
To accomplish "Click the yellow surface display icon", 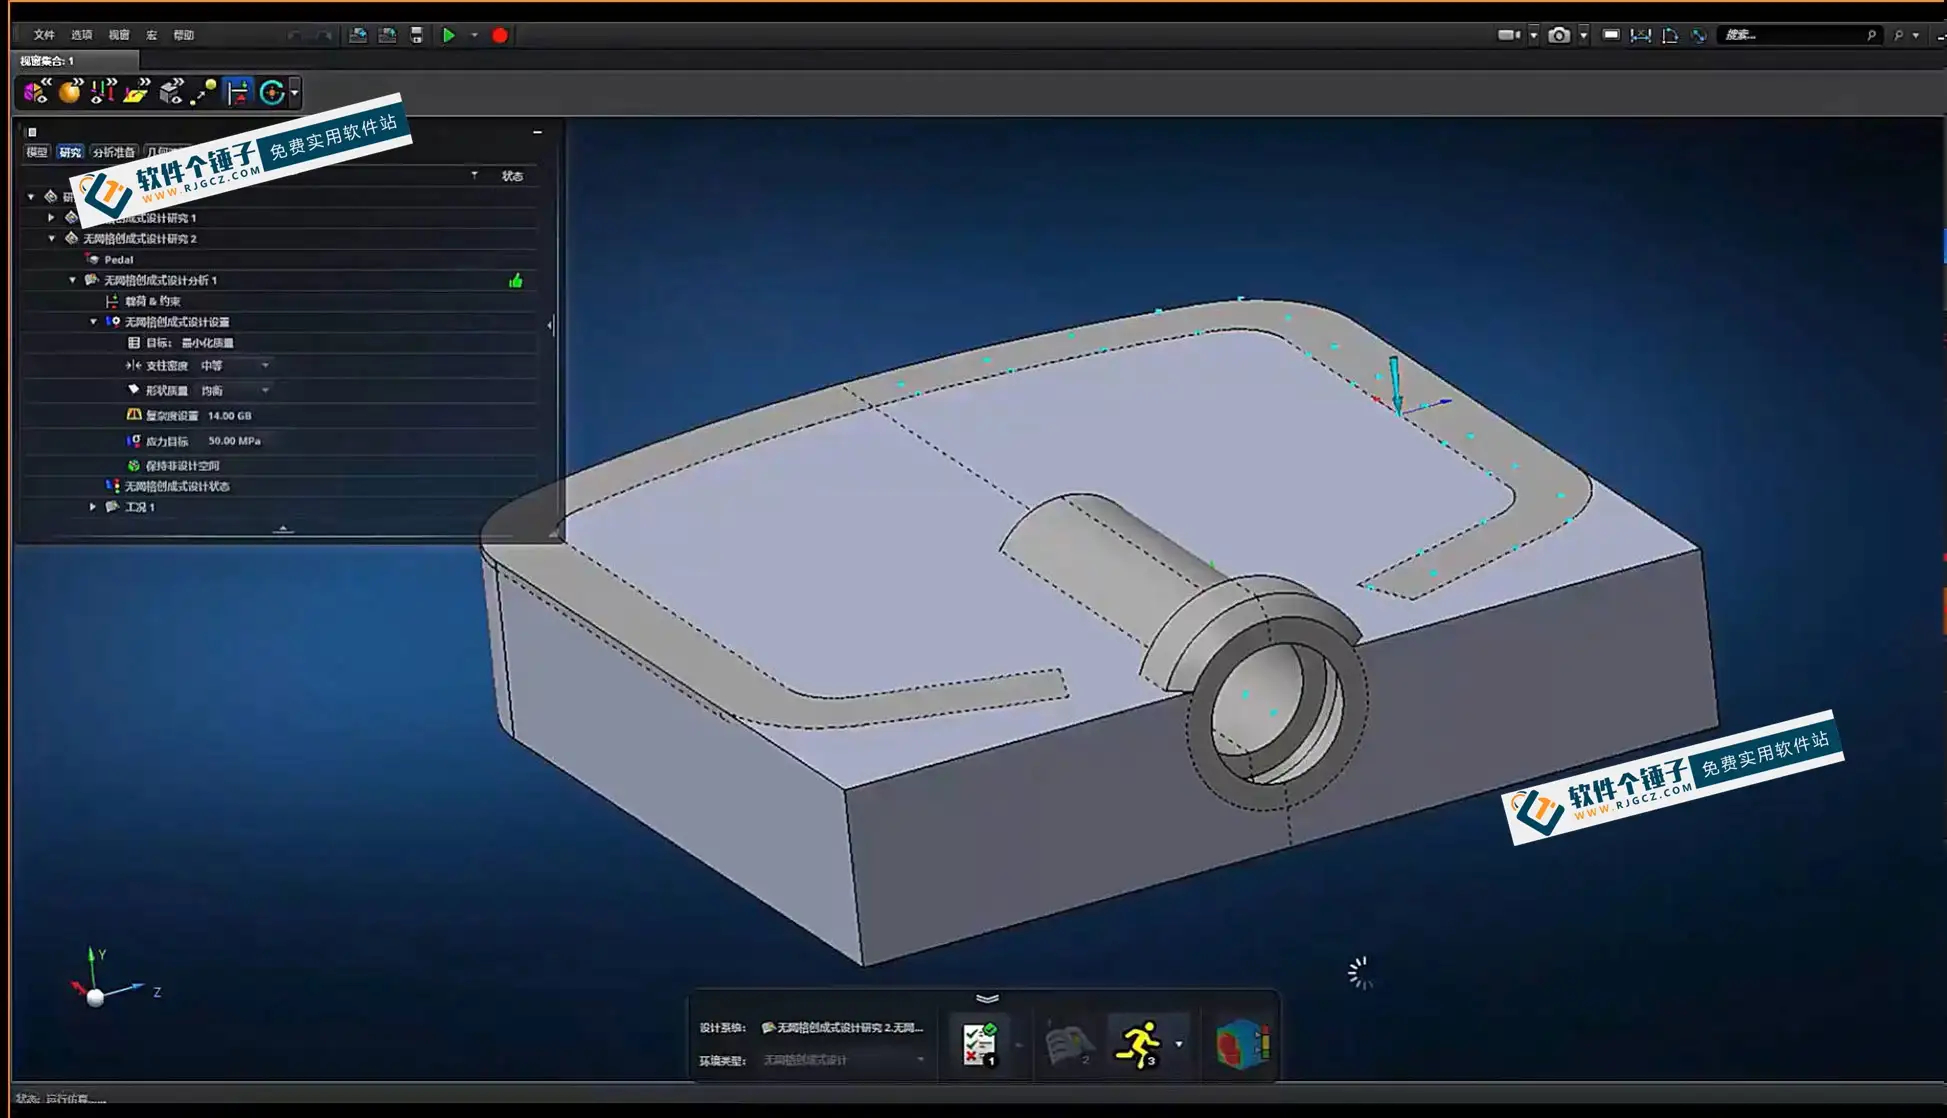I will click(x=137, y=92).
